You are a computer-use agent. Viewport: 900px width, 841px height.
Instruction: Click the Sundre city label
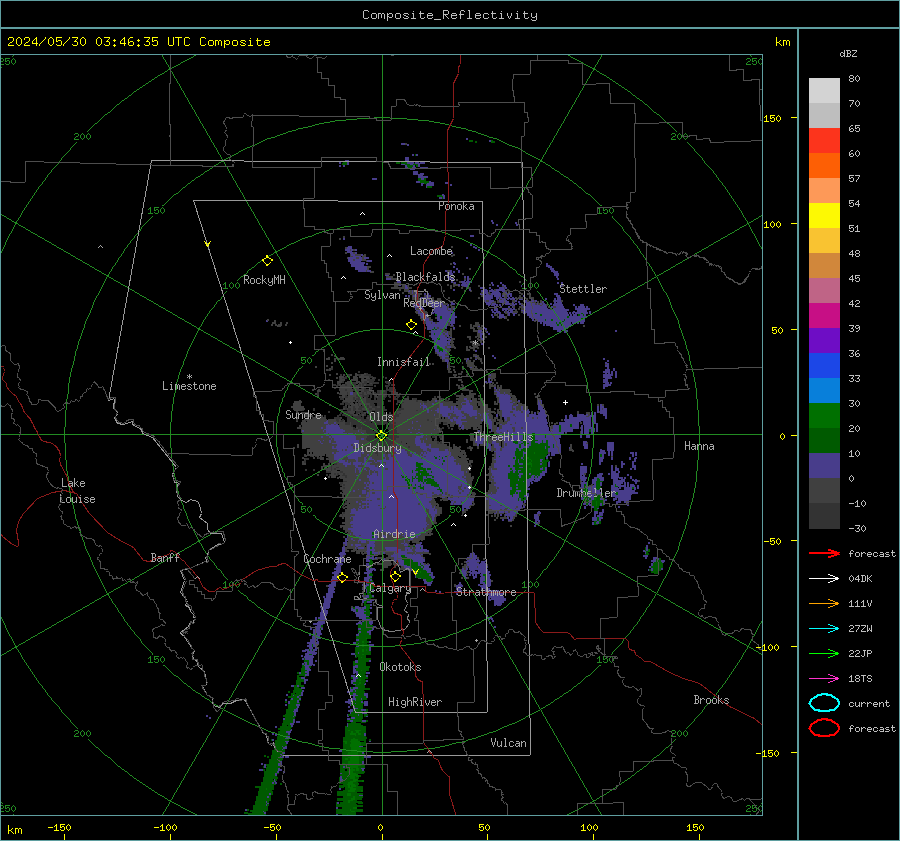tap(303, 414)
